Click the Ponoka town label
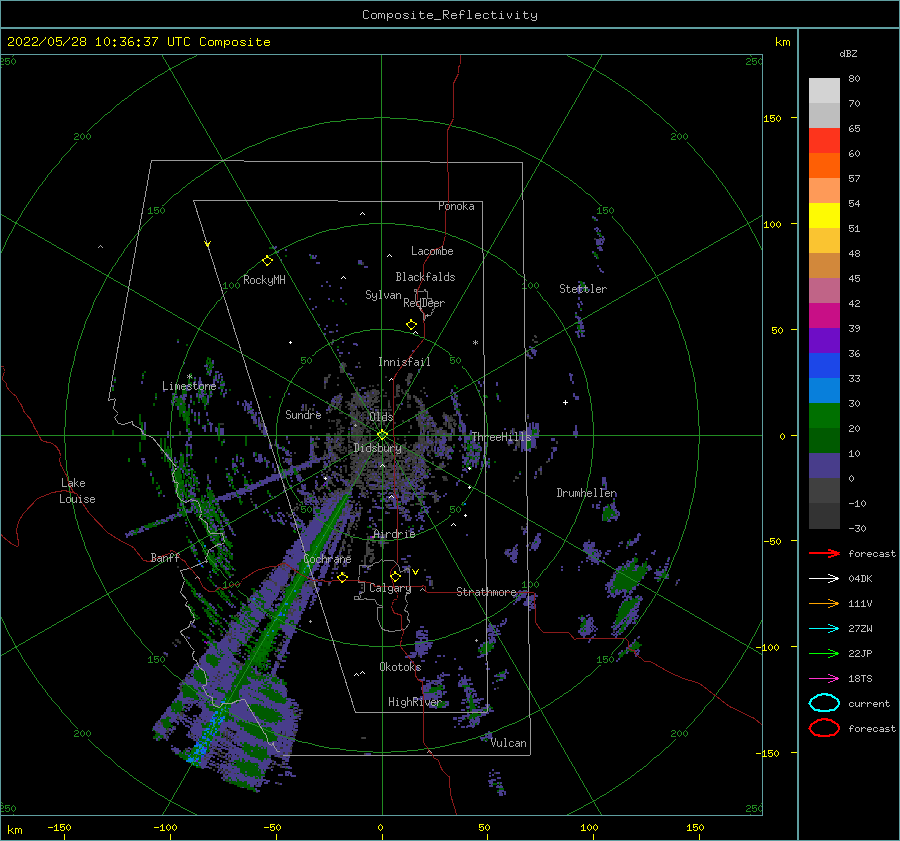This screenshot has width=900, height=841. [456, 206]
